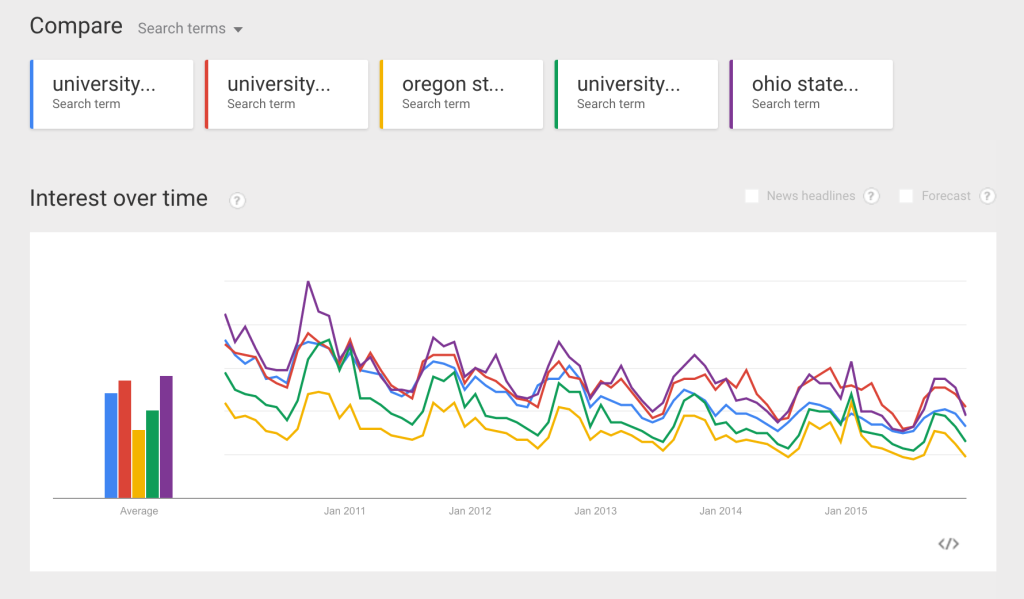Select the blue university search term card
The height and width of the screenshot is (599, 1024).
click(x=112, y=94)
